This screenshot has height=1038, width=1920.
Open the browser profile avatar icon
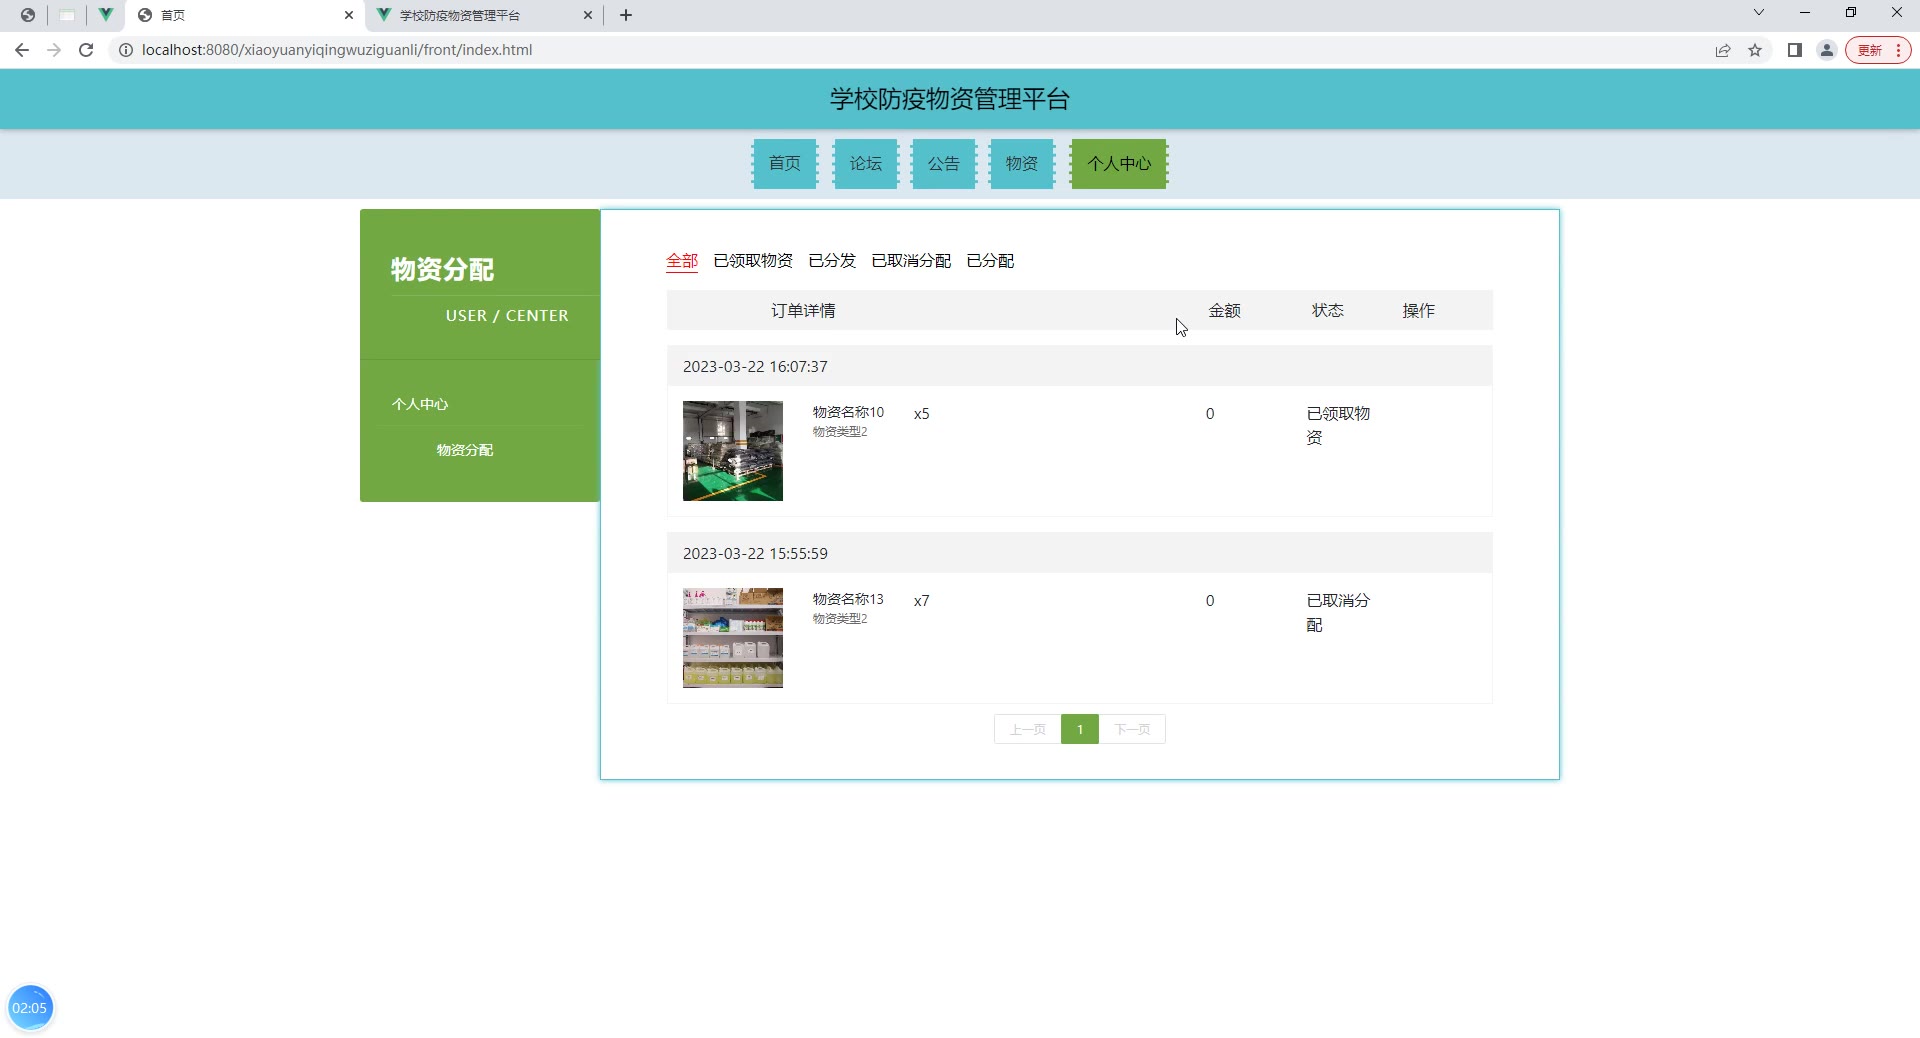click(x=1826, y=50)
